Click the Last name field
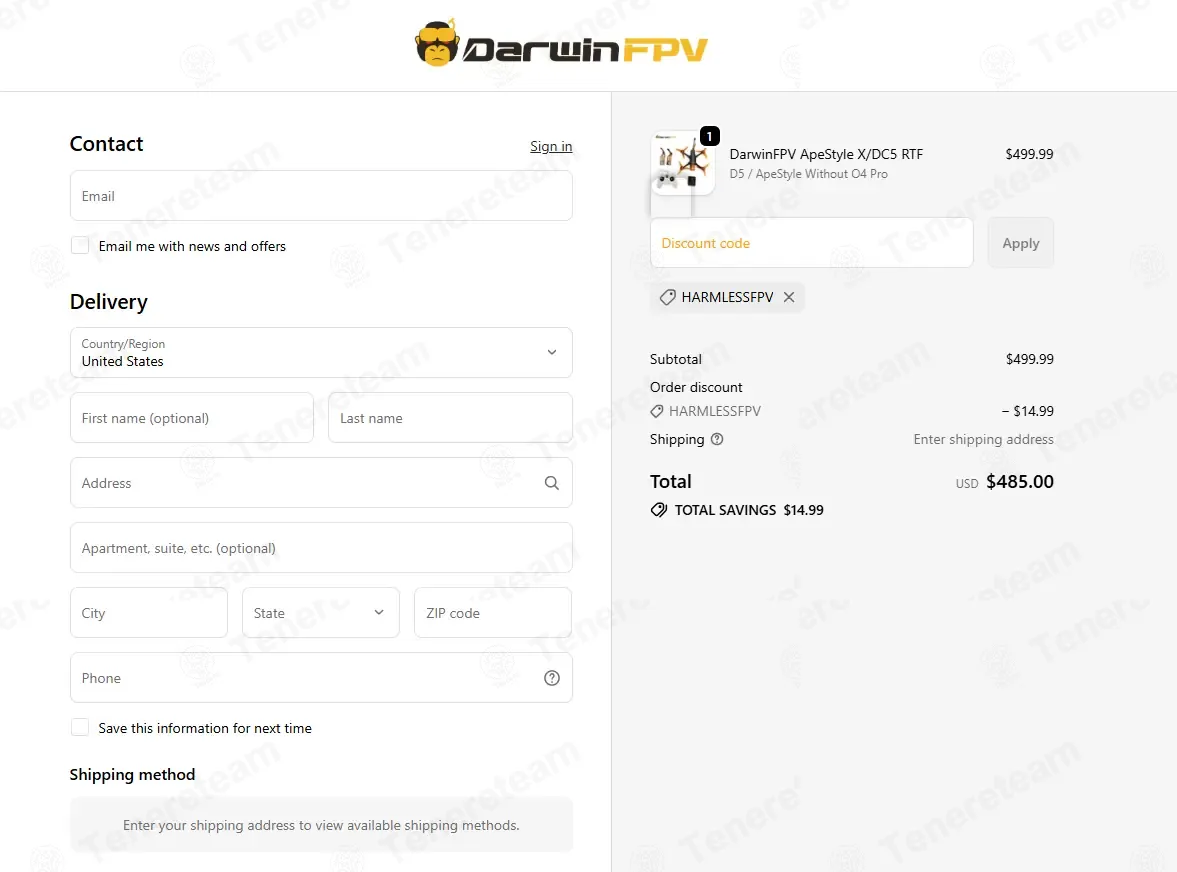The height and width of the screenshot is (872, 1177). (x=450, y=418)
